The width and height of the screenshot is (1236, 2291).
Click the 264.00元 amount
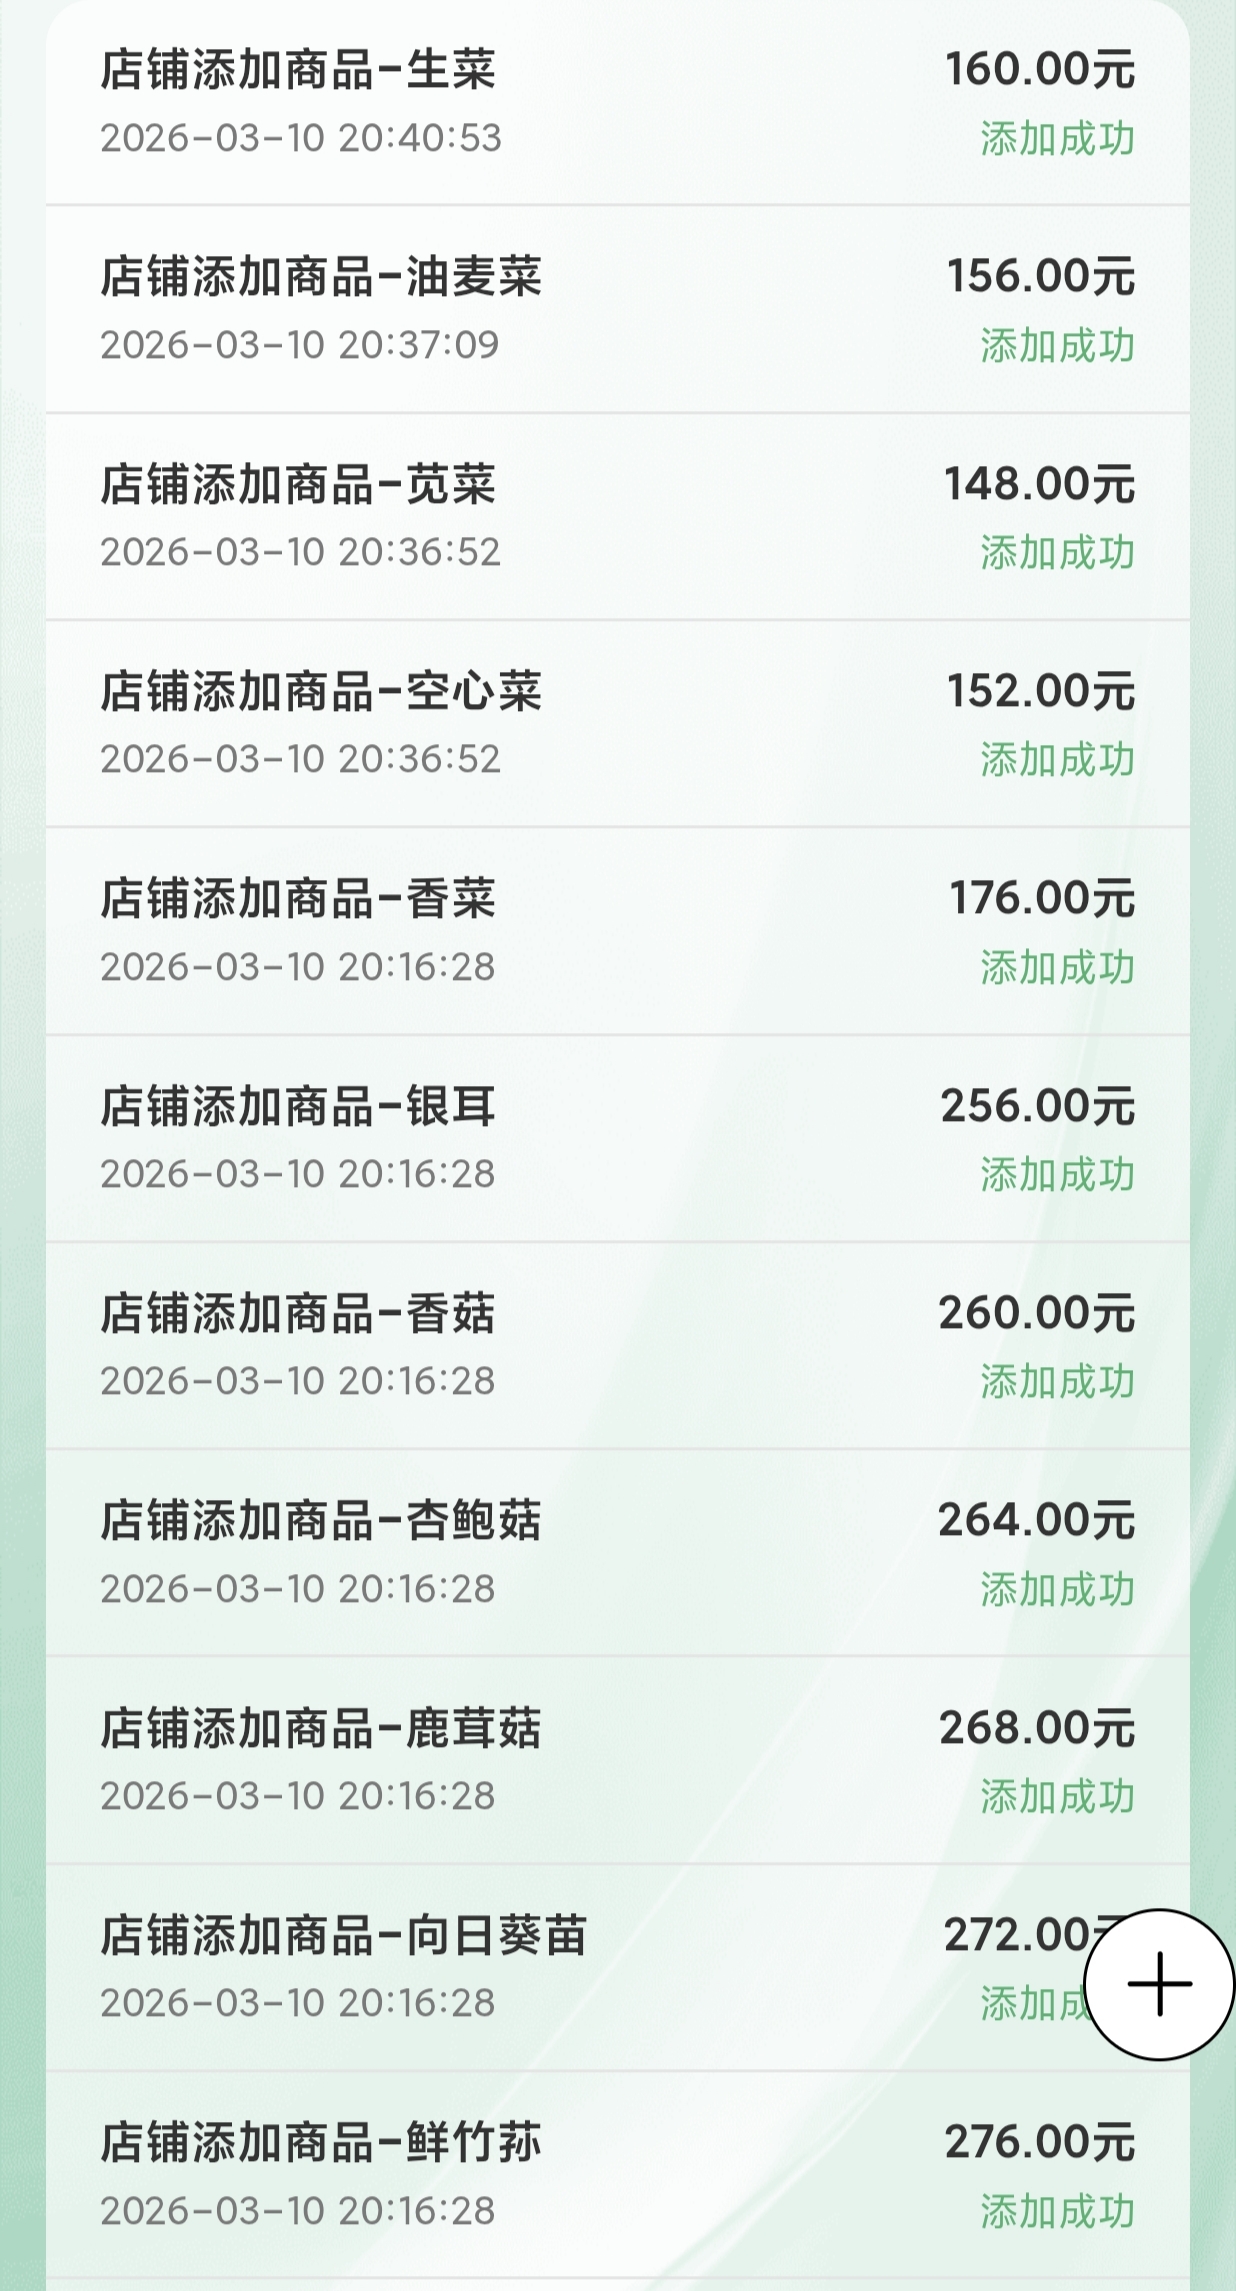pyautogui.click(x=1036, y=1520)
